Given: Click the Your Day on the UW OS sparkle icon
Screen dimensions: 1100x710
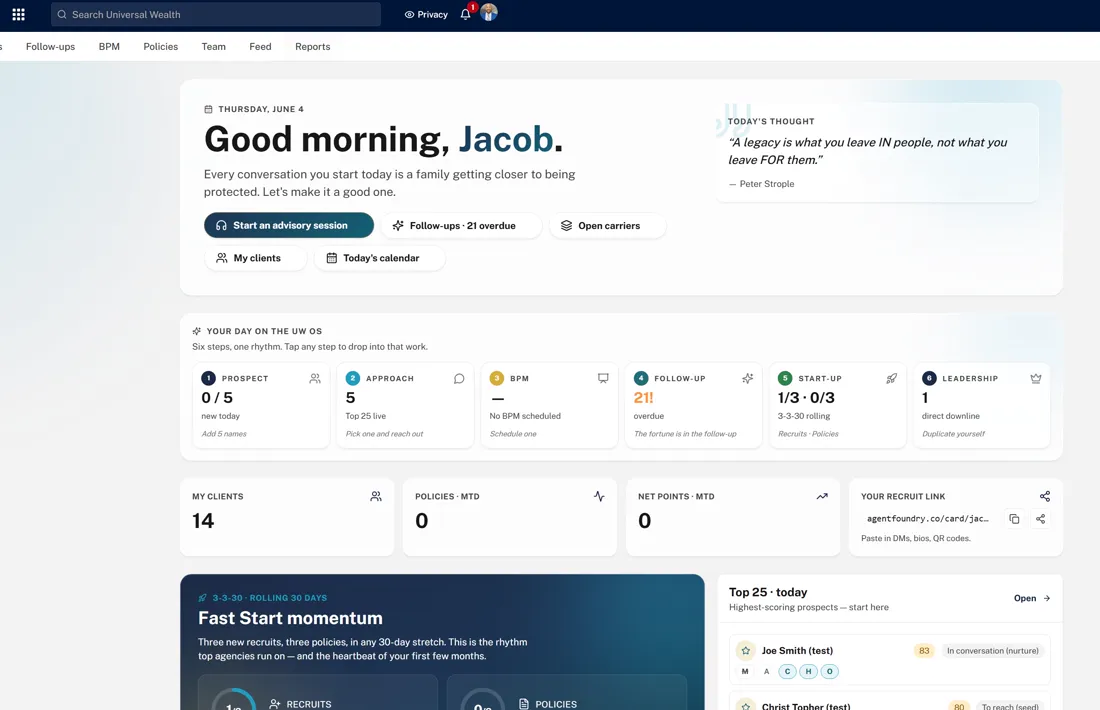Looking at the screenshot, I should pos(196,331).
